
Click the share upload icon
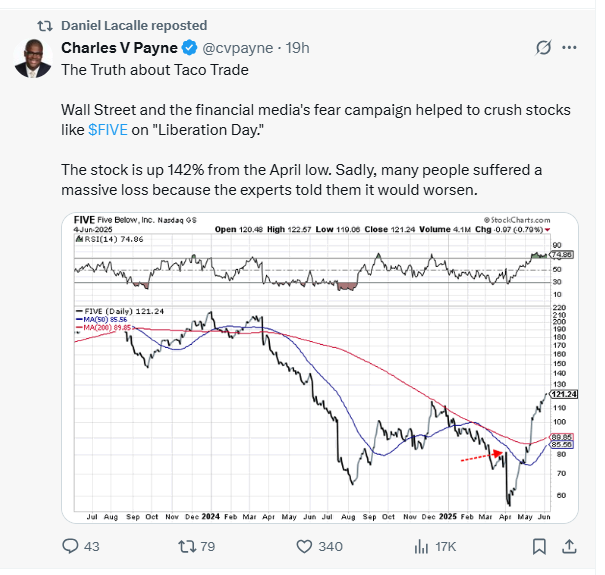pos(569,546)
